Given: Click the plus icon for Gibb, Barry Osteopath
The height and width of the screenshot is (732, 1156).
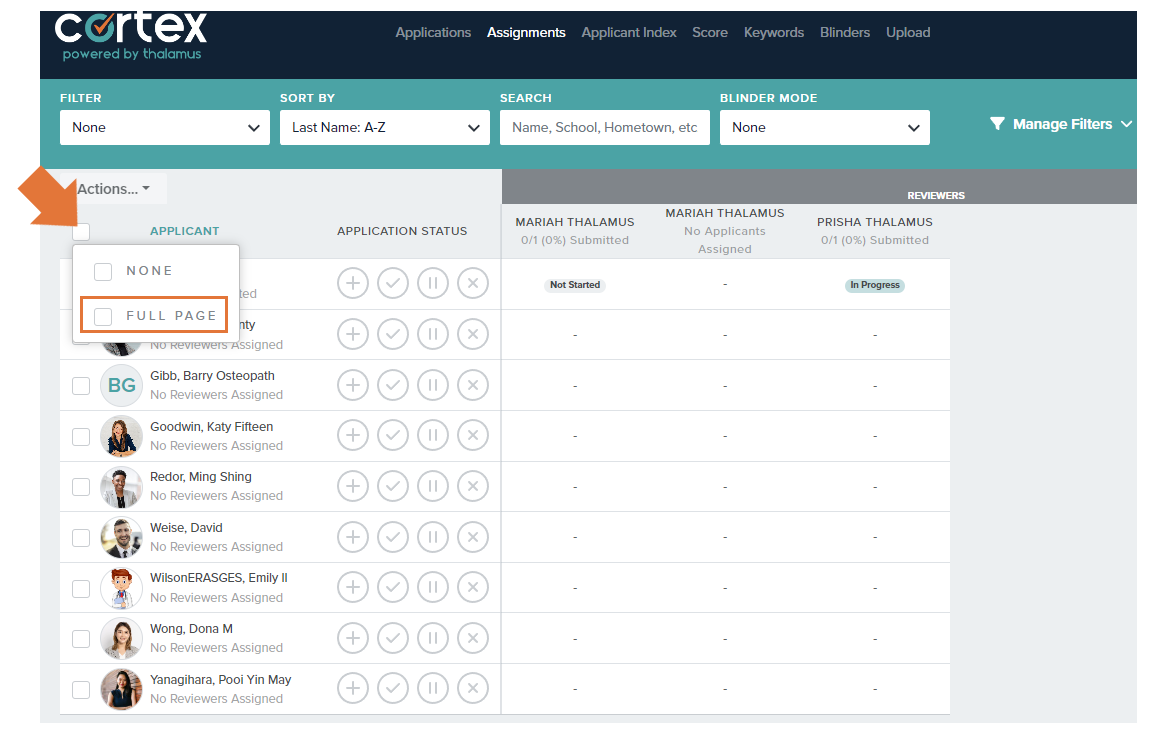Looking at the screenshot, I should [x=353, y=384].
